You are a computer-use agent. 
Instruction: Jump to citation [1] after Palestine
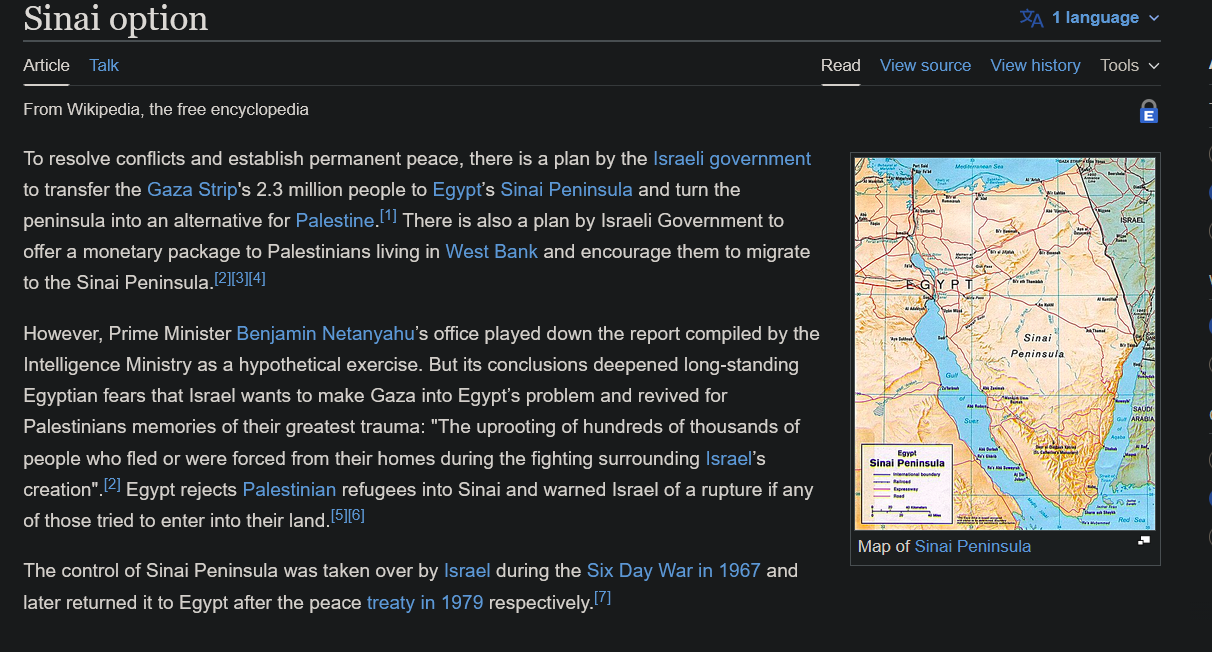(x=388, y=215)
